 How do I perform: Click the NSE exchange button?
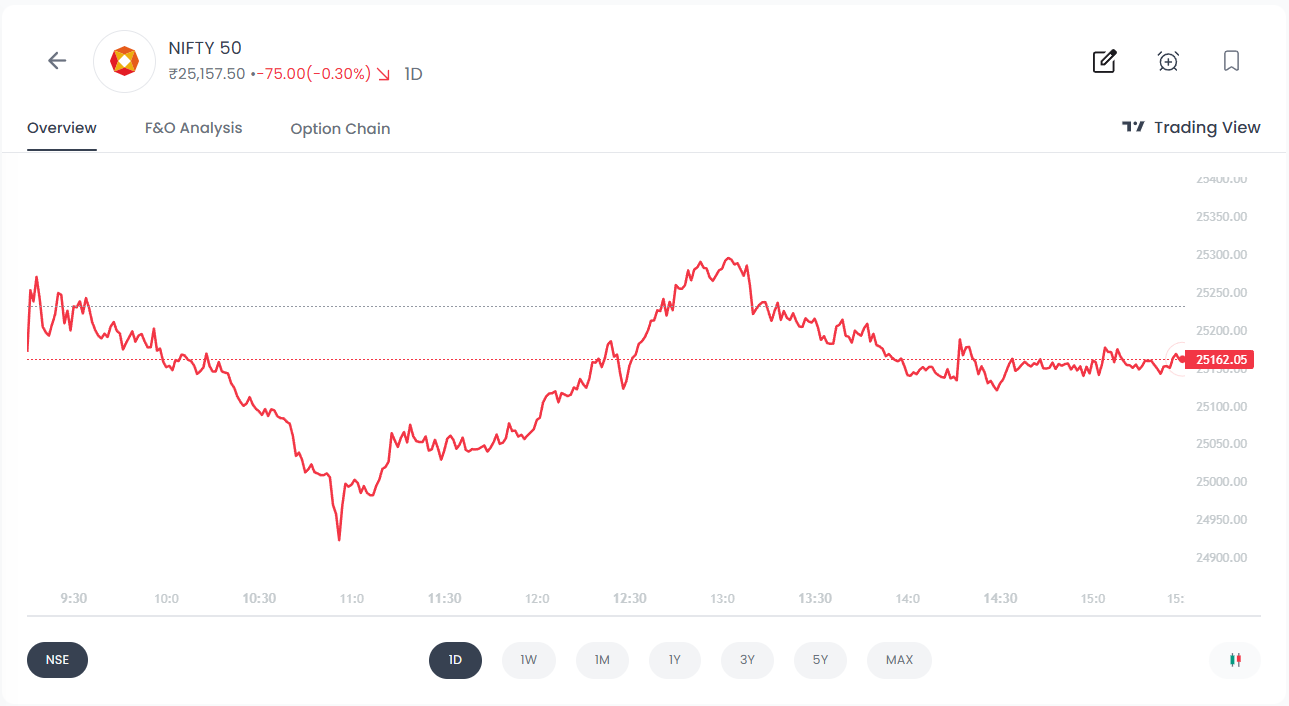pyautogui.click(x=57, y=660)
